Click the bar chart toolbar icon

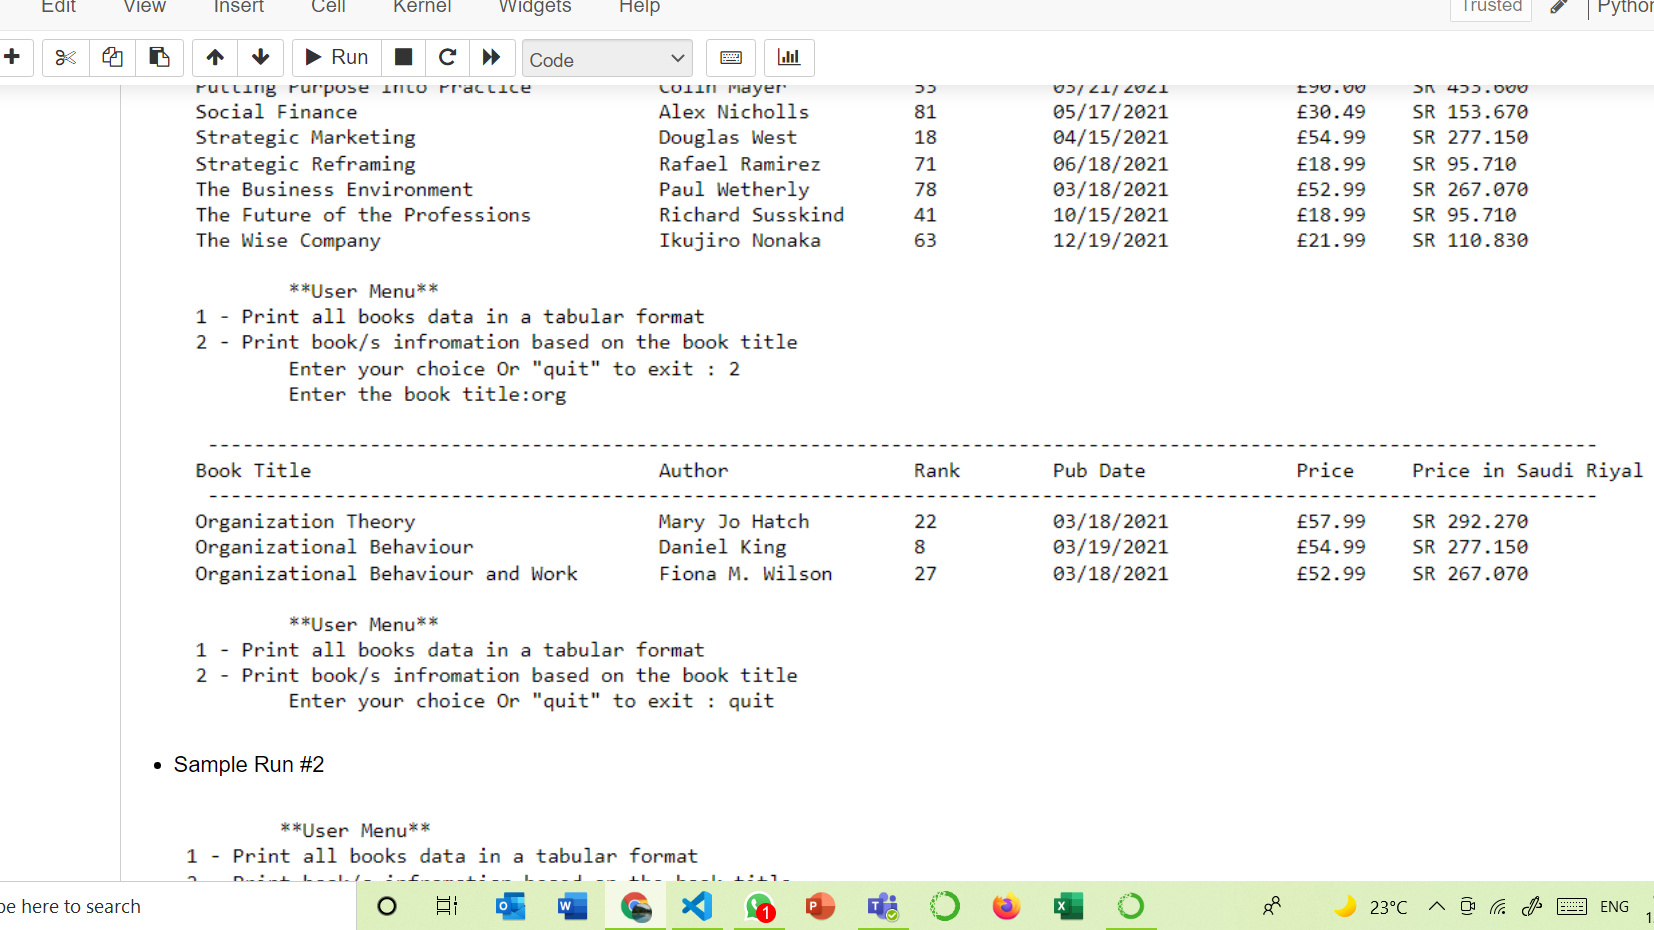click(789, 57)
